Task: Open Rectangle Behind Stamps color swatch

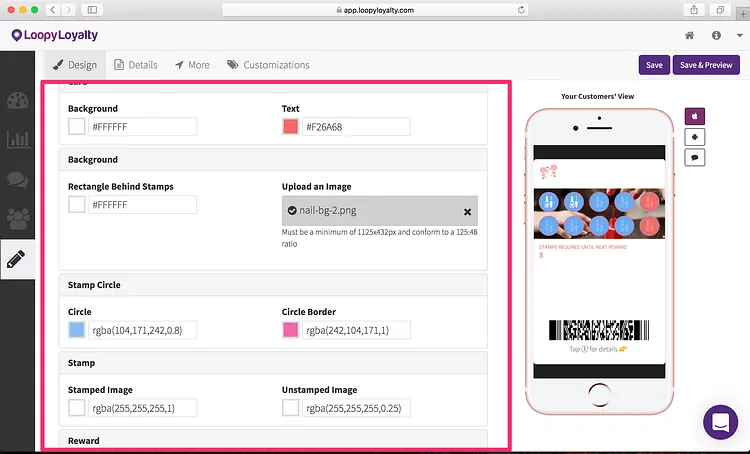Action: click(77, 205)
